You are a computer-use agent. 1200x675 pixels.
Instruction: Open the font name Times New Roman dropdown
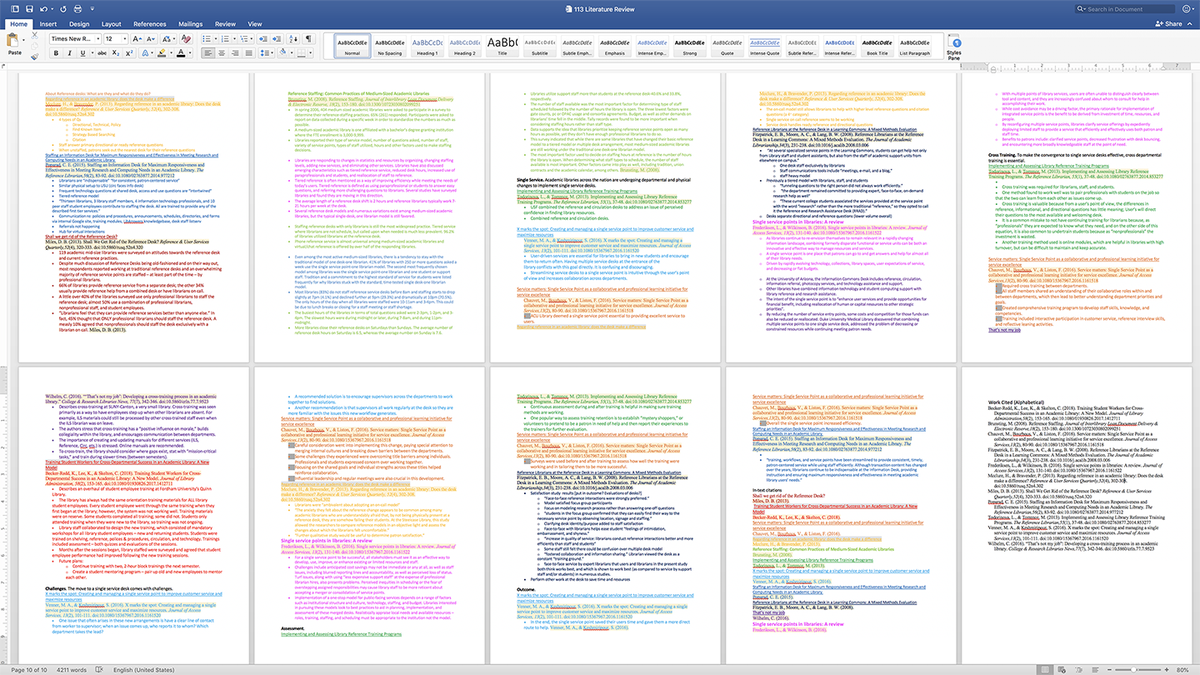(97, 39)
